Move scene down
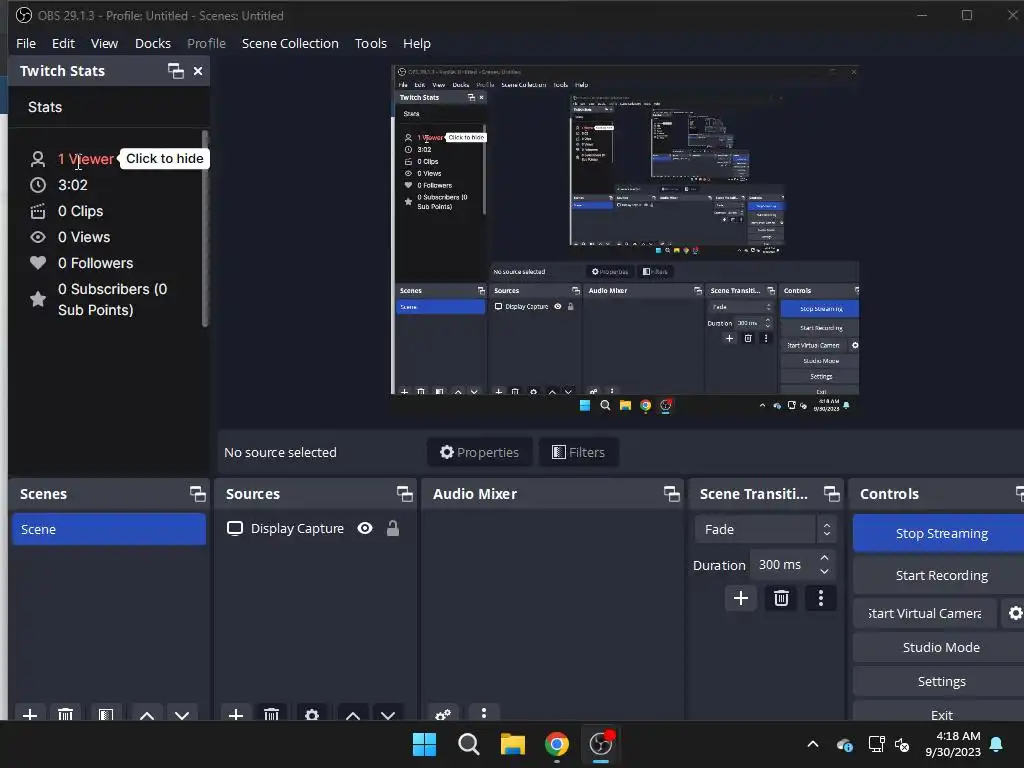The height and width of the screenshot is (768, 1024). [182, 714]
